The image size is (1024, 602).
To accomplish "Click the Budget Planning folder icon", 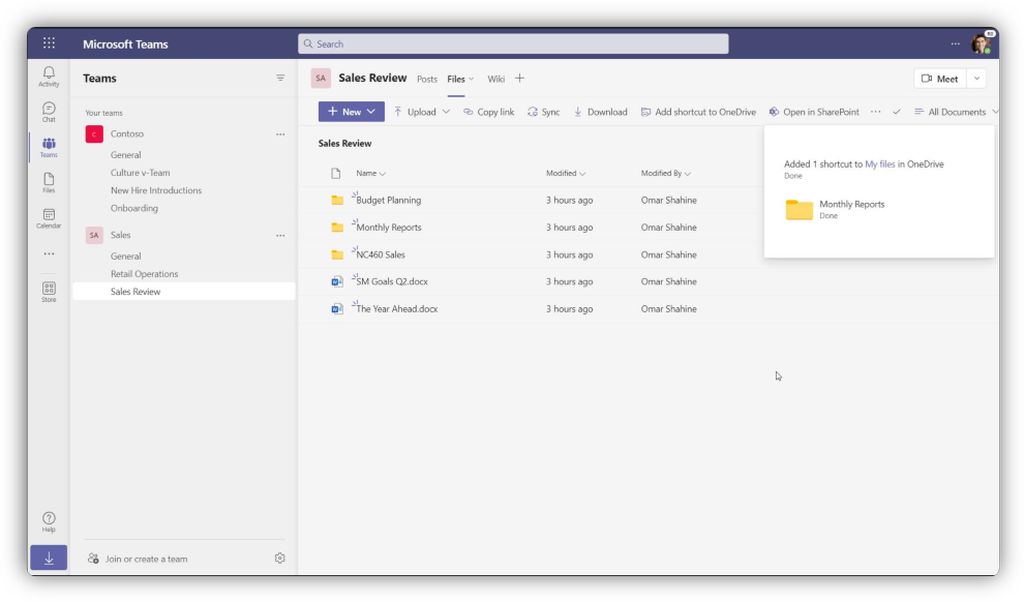I will click(x=337, y=200).
